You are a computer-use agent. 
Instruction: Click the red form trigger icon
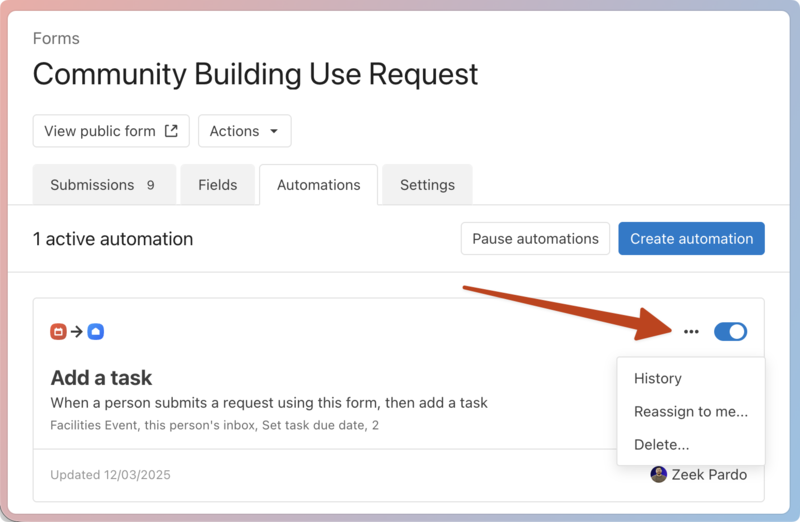click(x=58, y=332)
